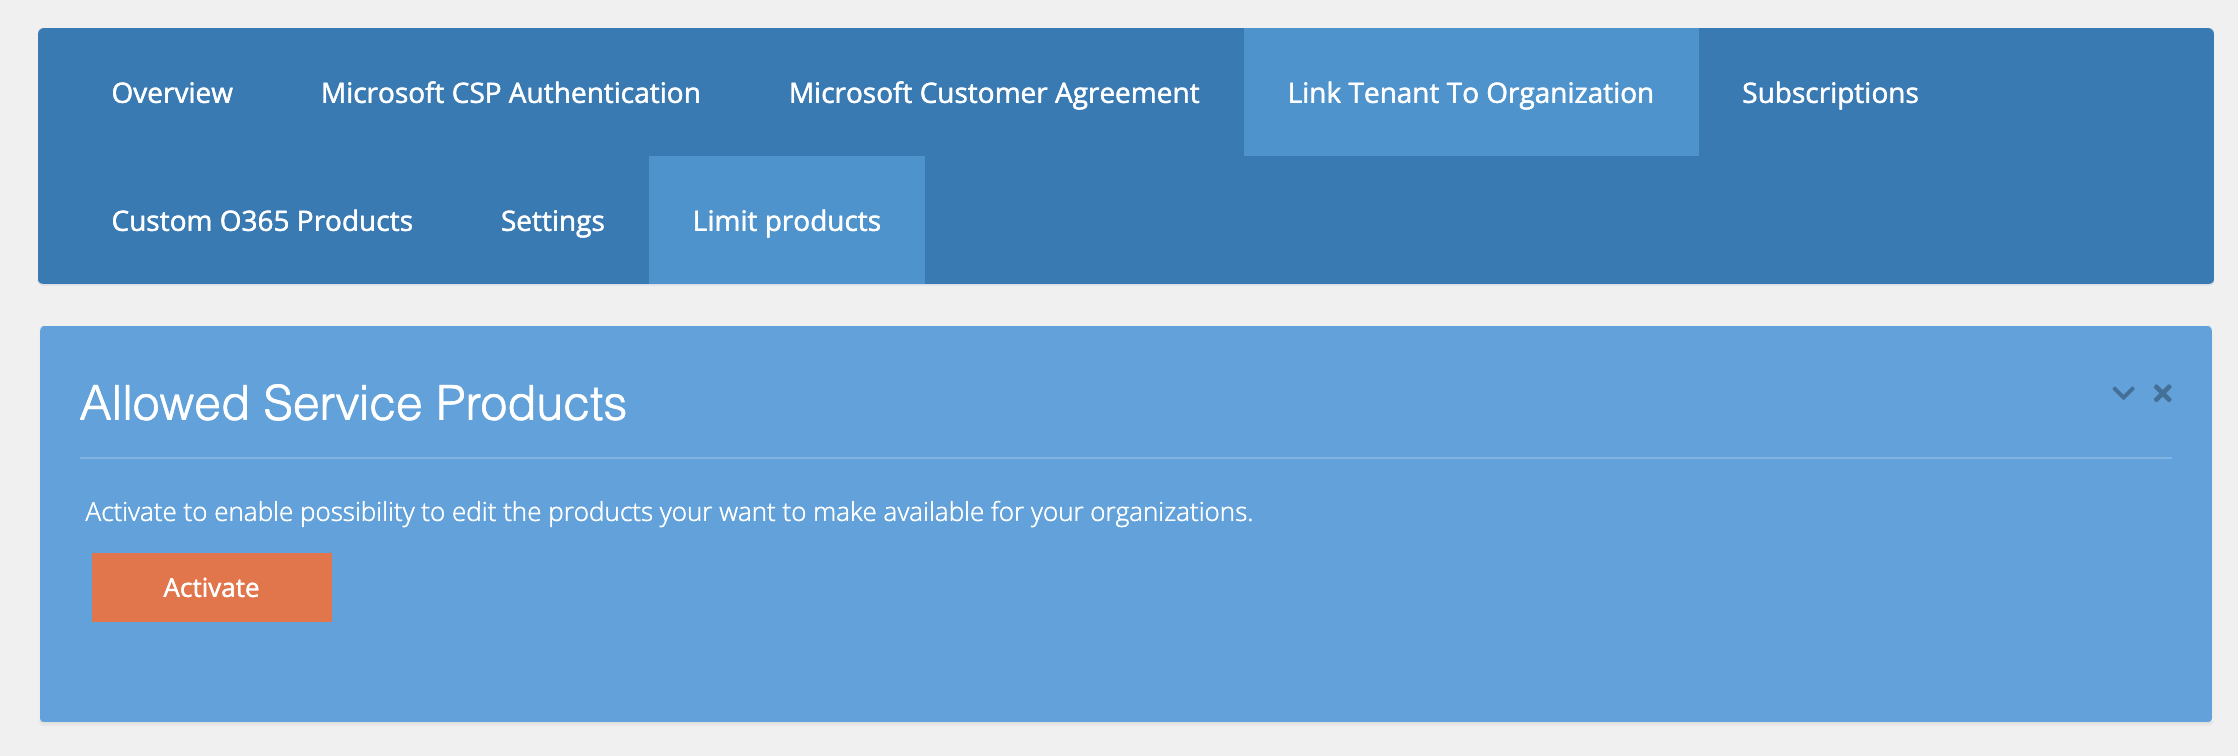Select the Limit products tab
The height and width of the screenshot is (756, 2238).
[786, 221]
